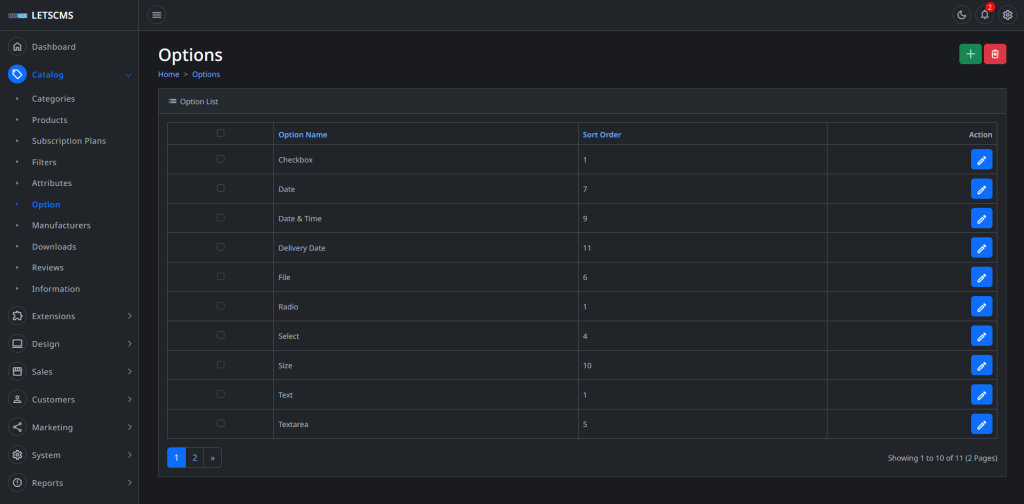
Task: Open Subscription Plans in Catalog menu
Action: [x=68, y=141]
